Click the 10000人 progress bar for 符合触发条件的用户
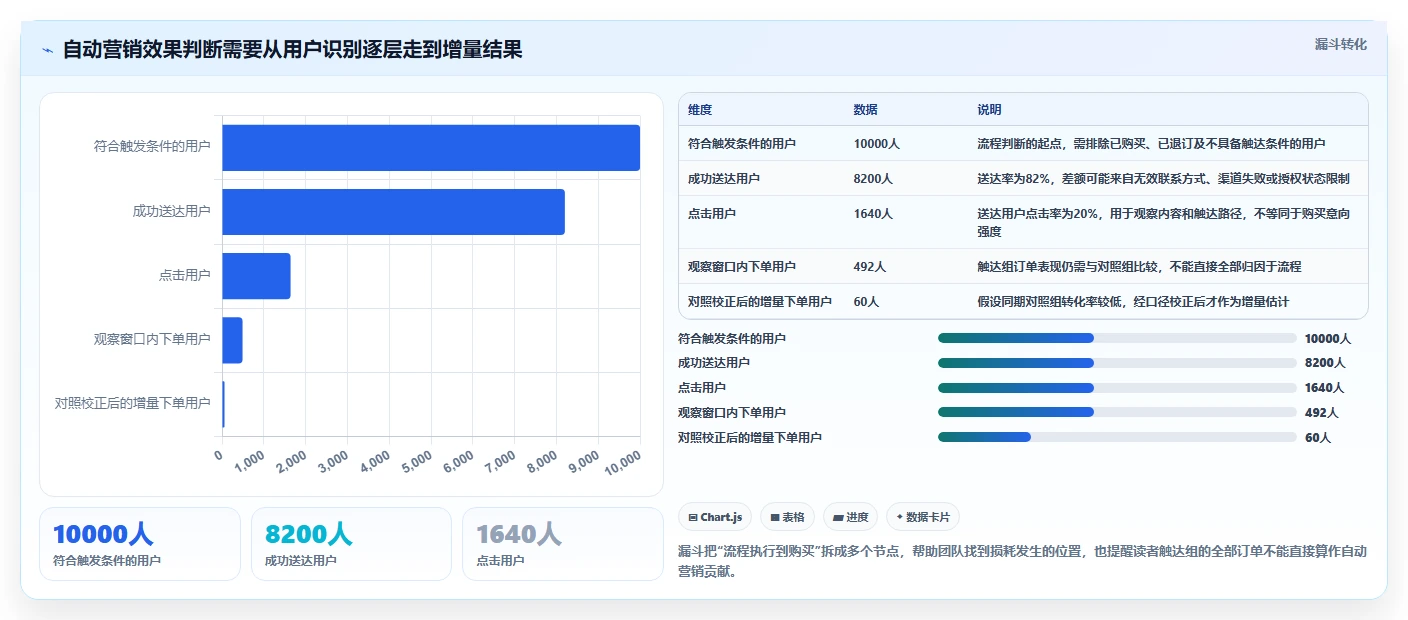Viewport: 1408px width, 620px height. (x=1117, y=338)
